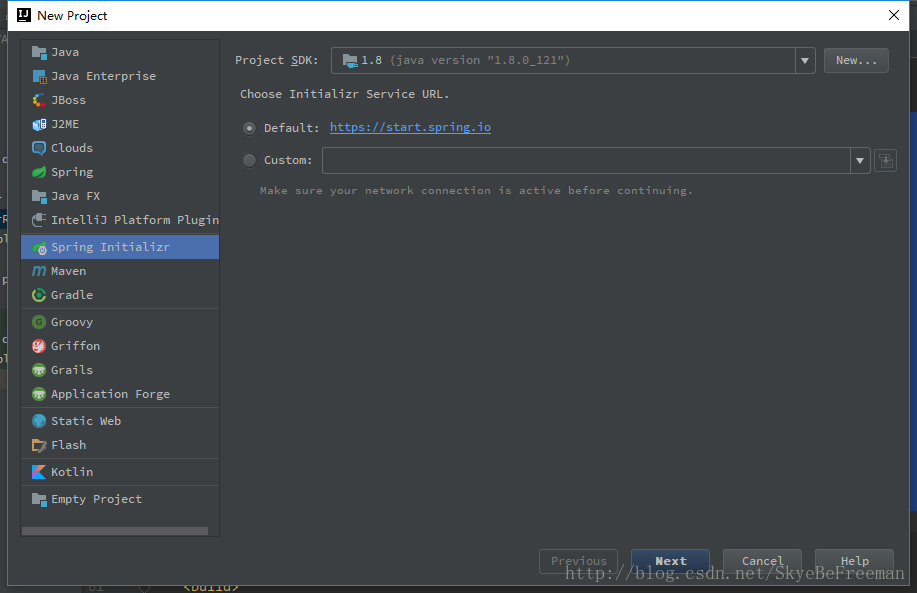Select the Flash folder icon
This screenshot has height=593, width=917.
tap(39, 445)
